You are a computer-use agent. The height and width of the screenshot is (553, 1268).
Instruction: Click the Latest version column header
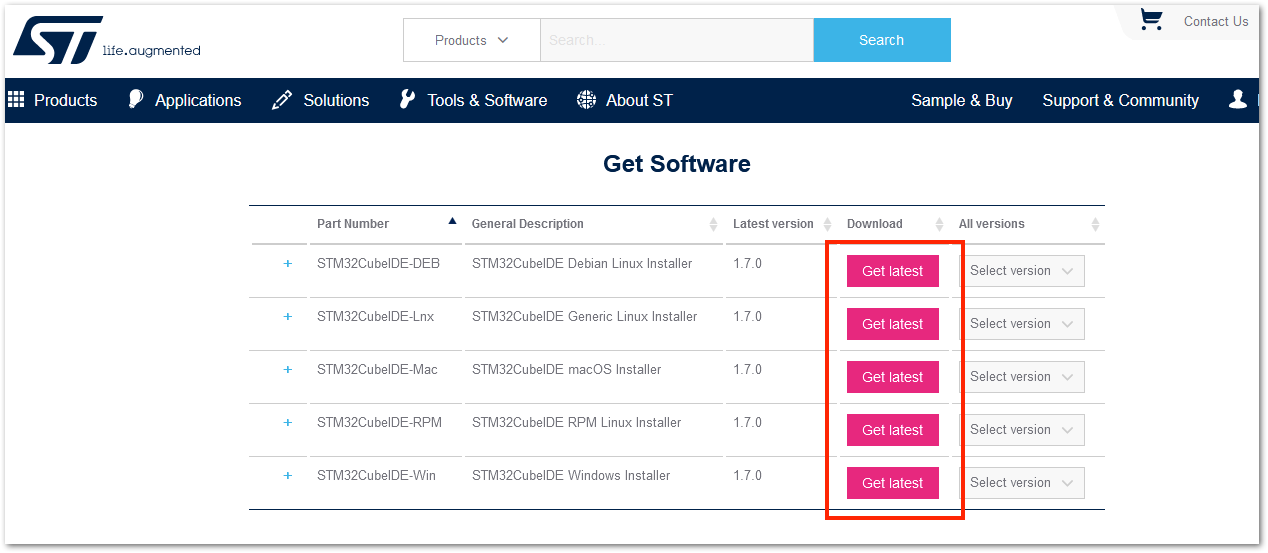click(x=773, y=224)
